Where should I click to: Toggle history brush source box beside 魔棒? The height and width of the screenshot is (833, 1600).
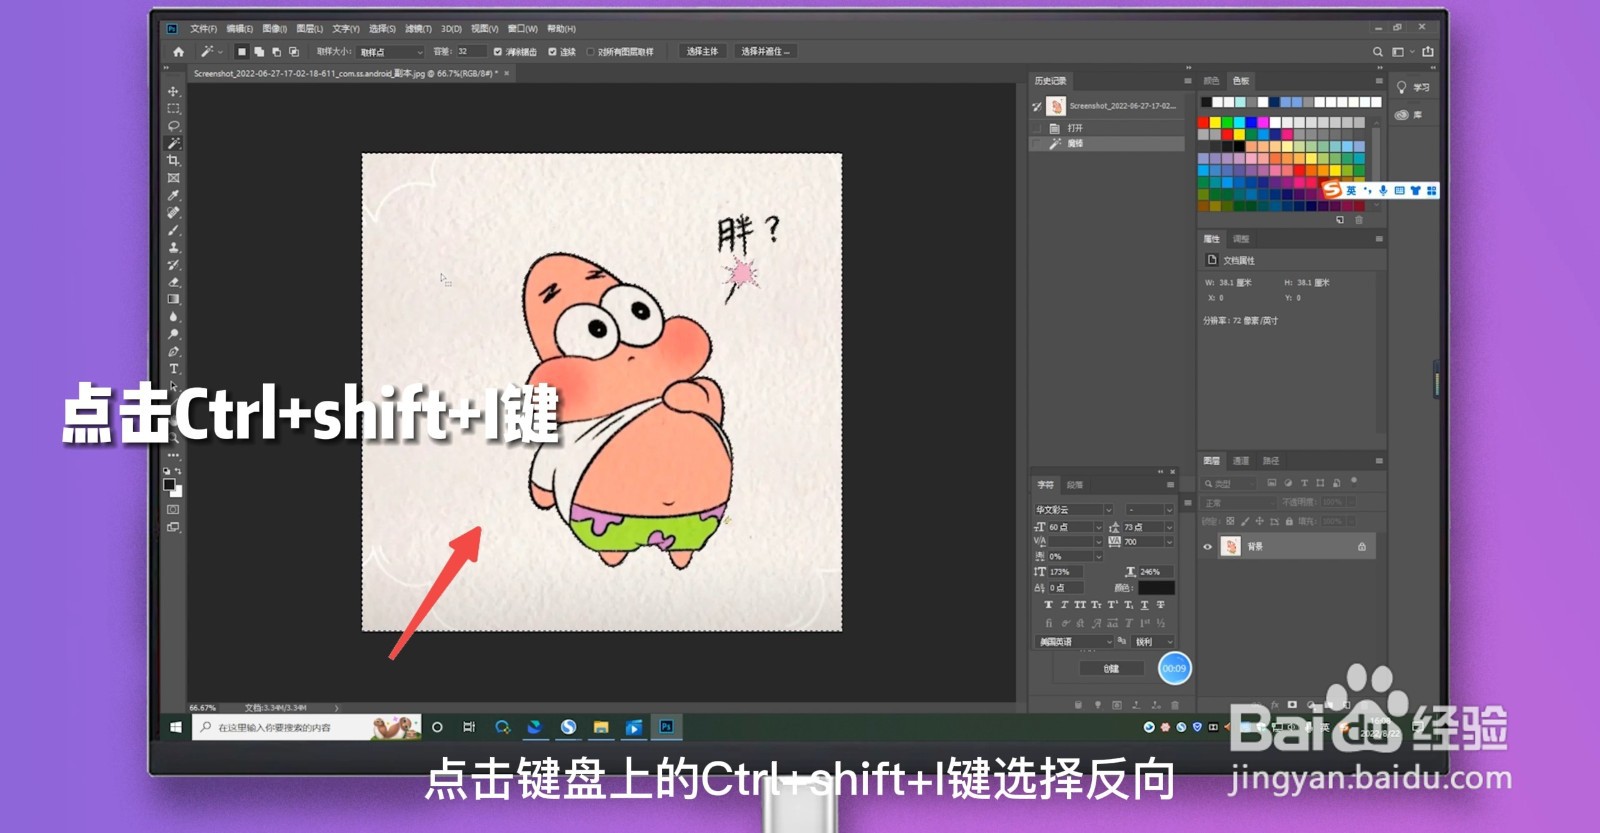[1037, 144]
